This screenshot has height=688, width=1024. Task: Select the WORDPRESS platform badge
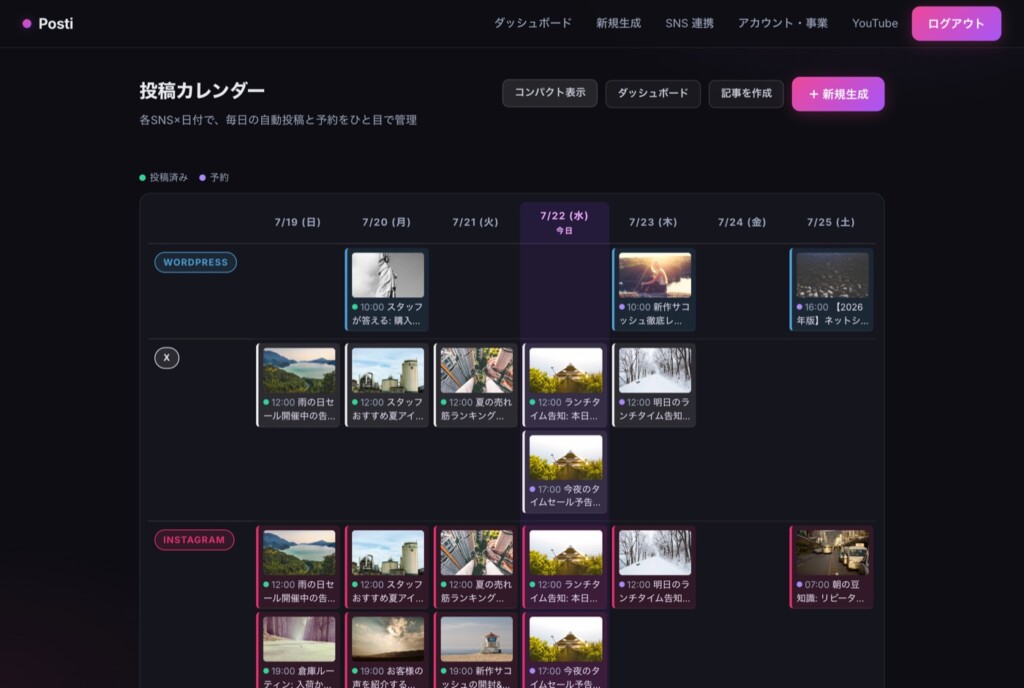point(195,262)
